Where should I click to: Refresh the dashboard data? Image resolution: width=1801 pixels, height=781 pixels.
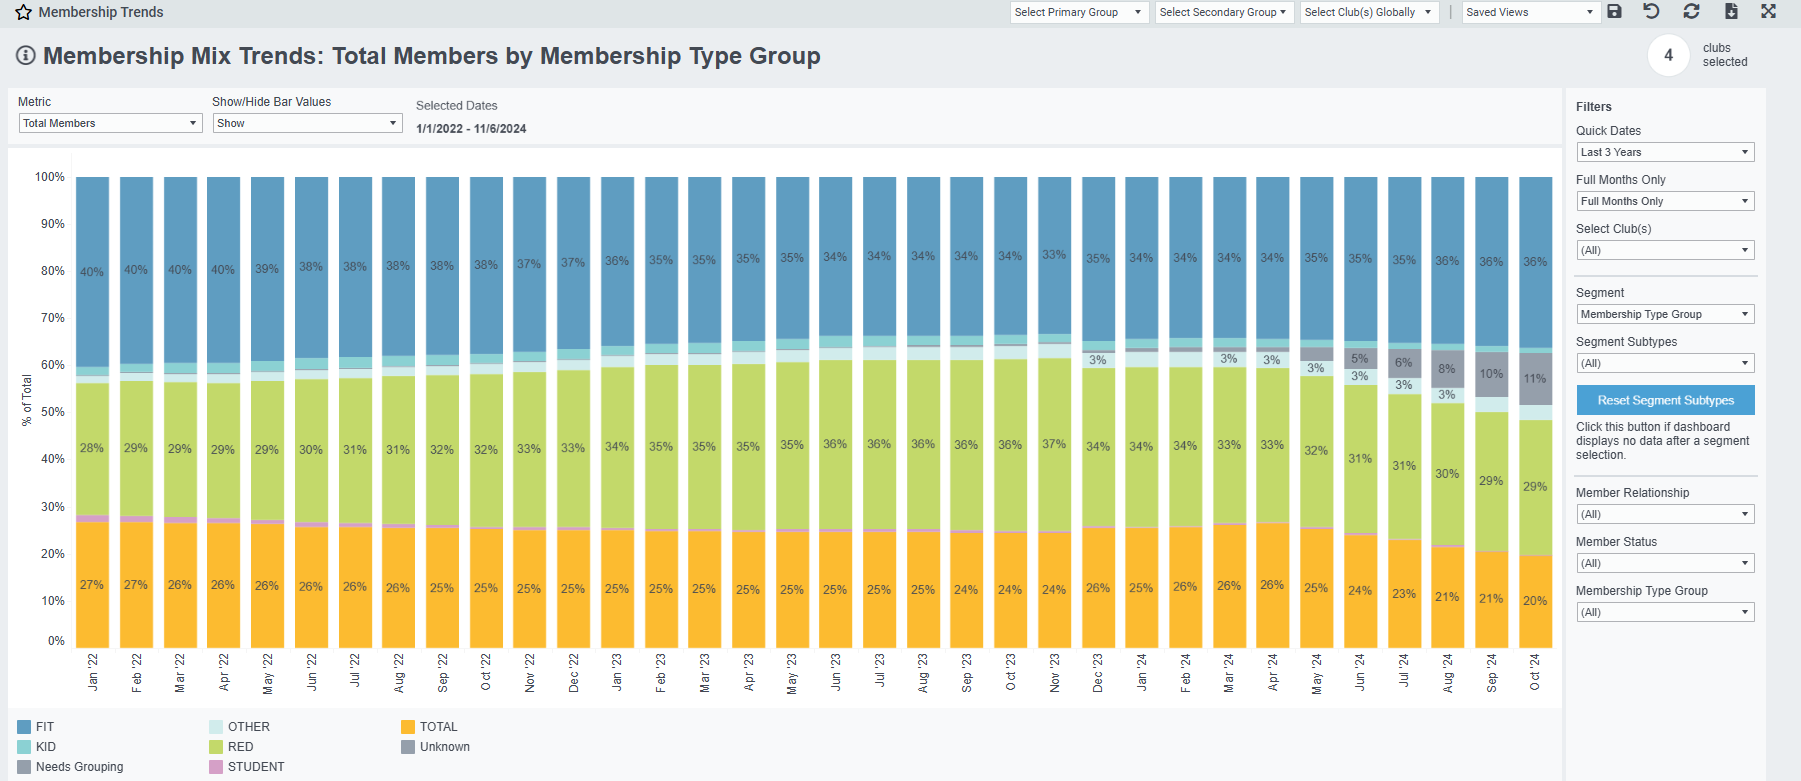[x=1690, y=12]
